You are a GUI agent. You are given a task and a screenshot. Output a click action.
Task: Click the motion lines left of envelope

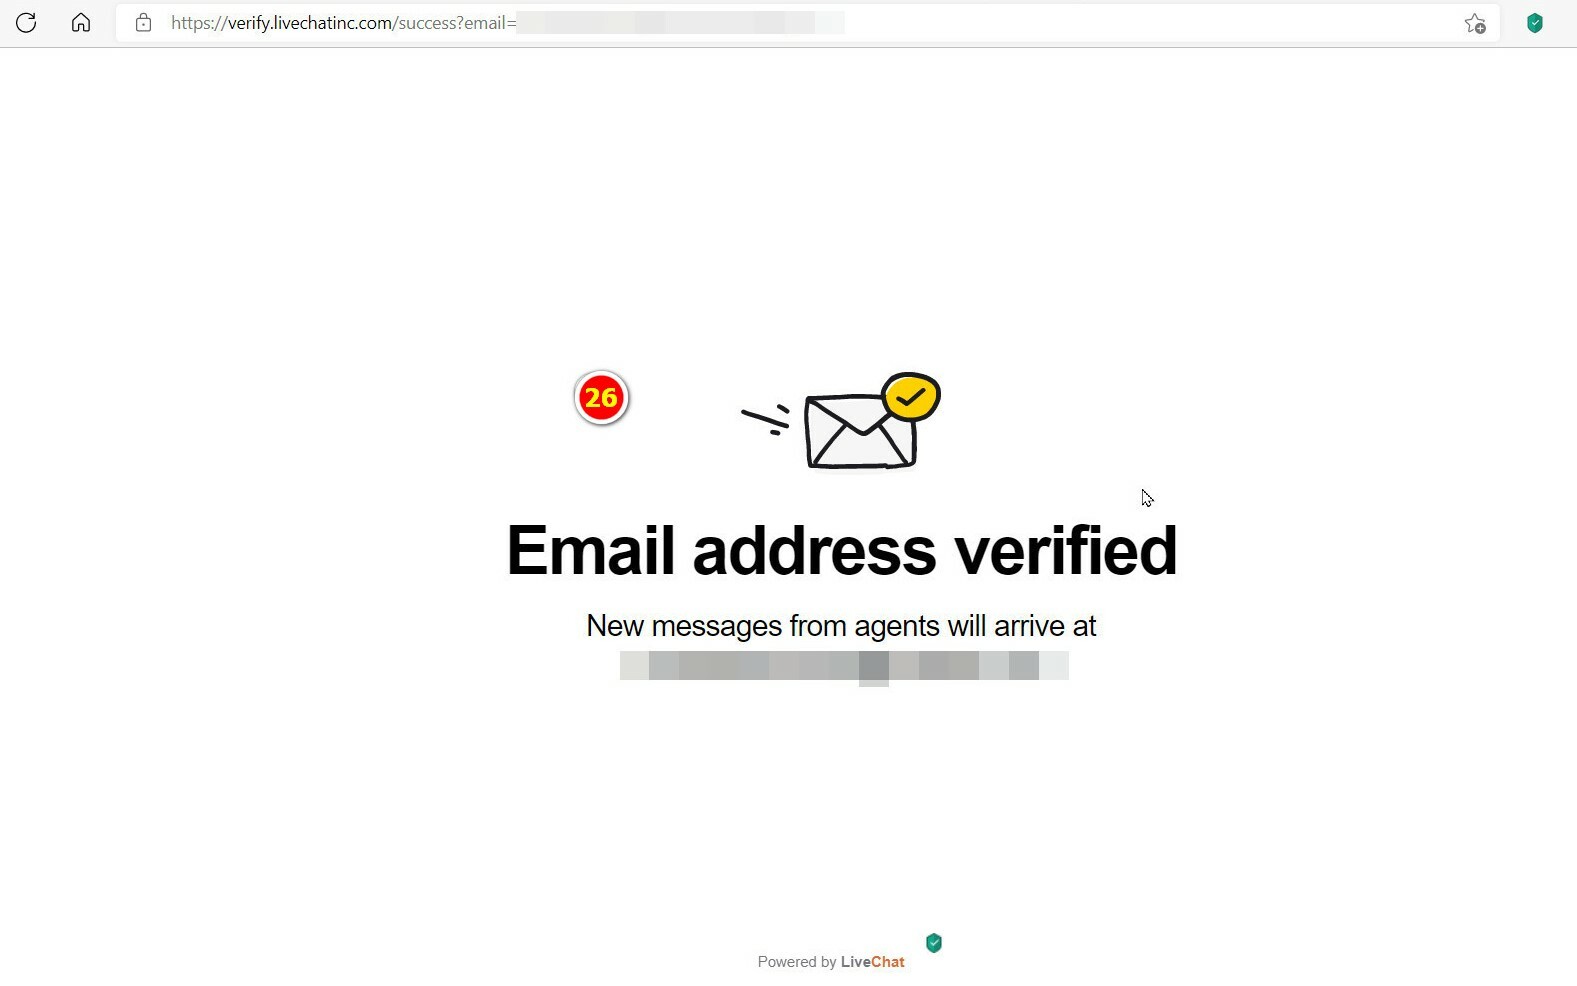coord(766,420)
